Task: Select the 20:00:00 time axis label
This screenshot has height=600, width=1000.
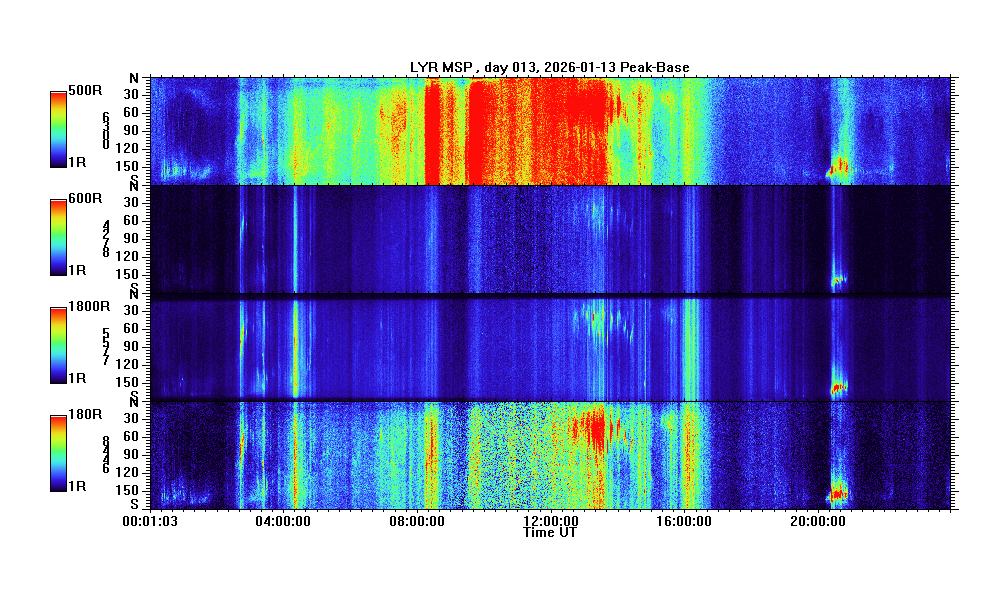Action: 817,520
